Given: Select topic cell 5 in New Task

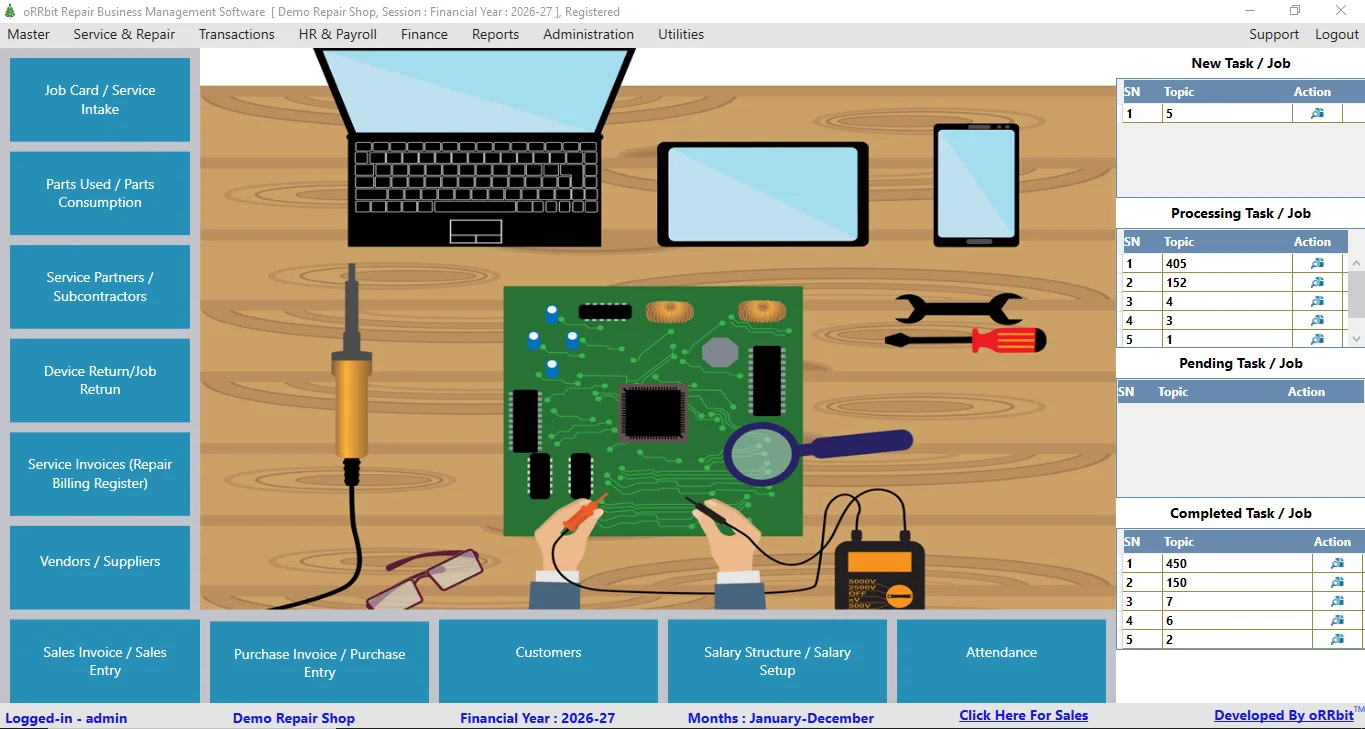Looking at the screenshot, I should tap(1227, 113).
